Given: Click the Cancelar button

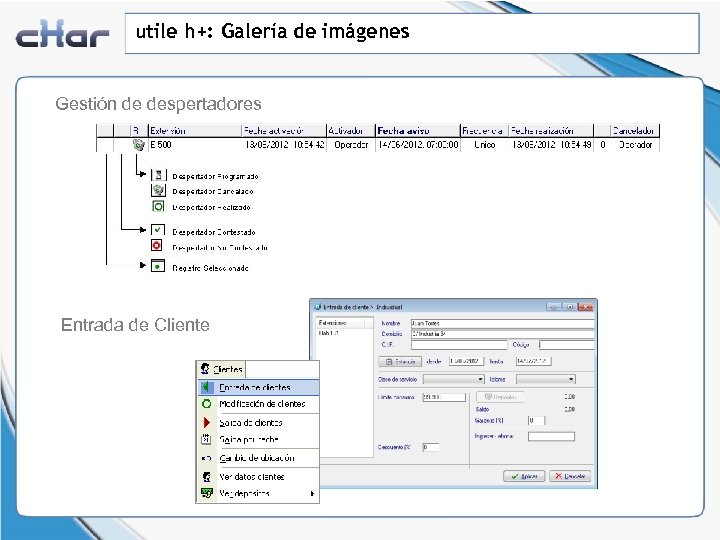Looking at the screenshot, I should (x=570, y=476).
